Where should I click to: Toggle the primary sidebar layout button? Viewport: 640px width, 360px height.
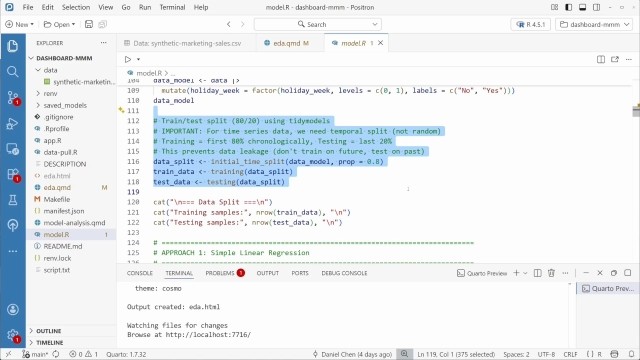[569, 7]
